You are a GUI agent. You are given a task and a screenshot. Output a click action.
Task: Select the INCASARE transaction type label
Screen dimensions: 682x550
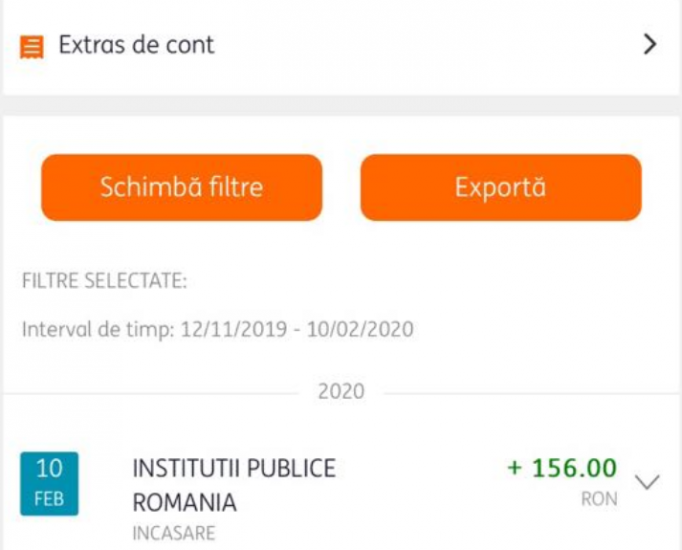tap(174, 533)
